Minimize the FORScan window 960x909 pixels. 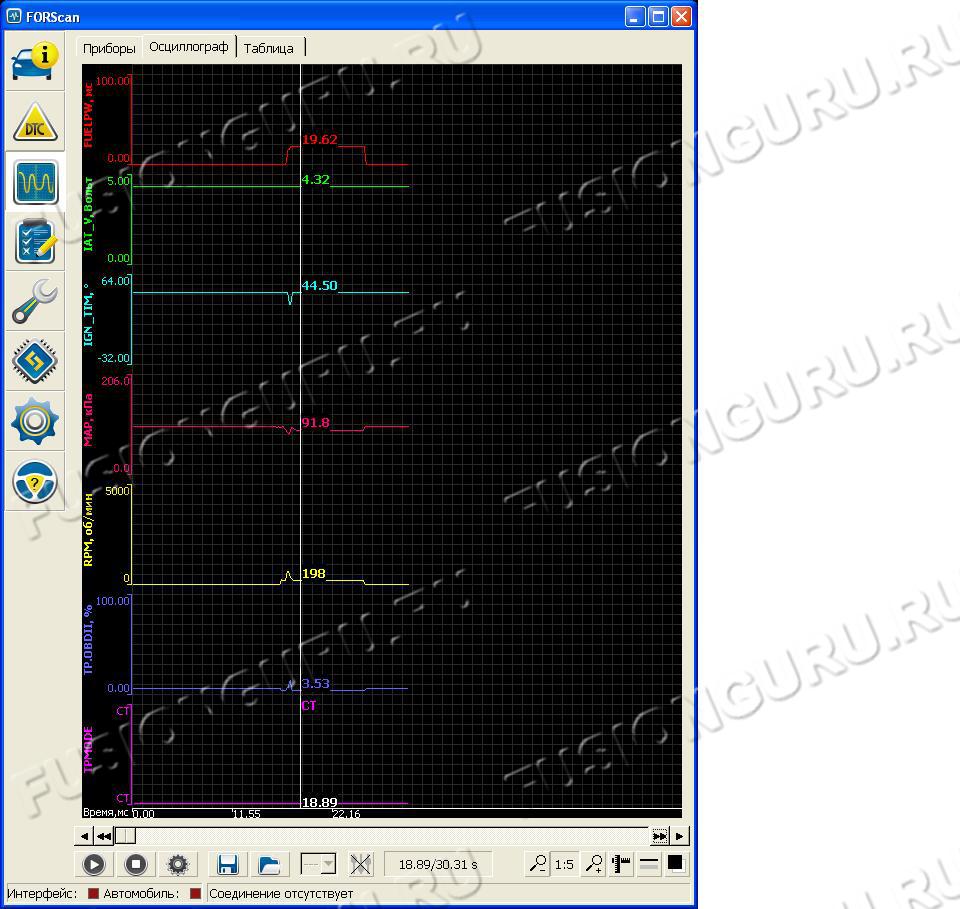coord(635,17)
